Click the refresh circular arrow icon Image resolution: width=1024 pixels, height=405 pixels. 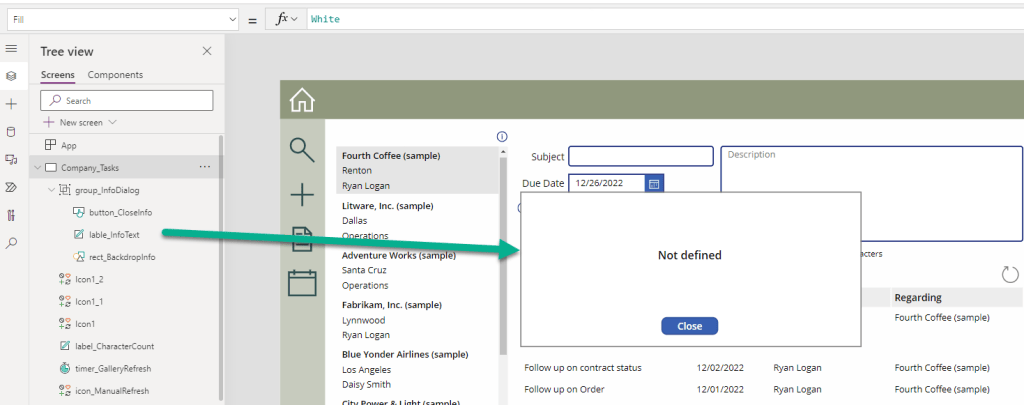(1010, 274)
